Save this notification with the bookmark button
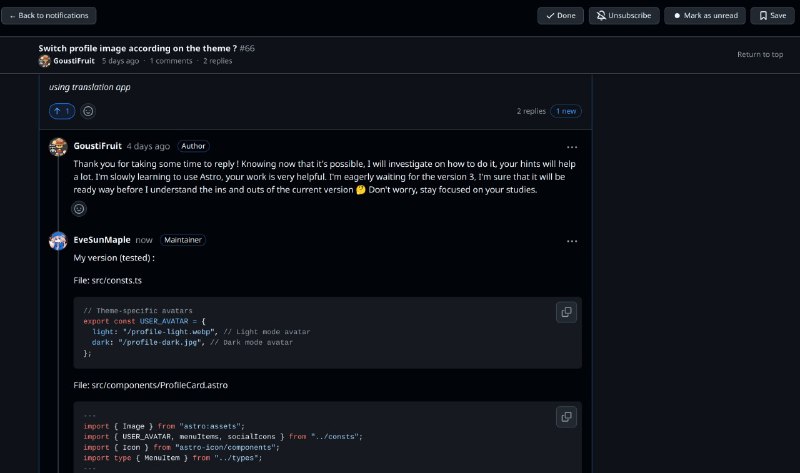The width and height of the screenshot is (800, 473). [x=772, y=16]
